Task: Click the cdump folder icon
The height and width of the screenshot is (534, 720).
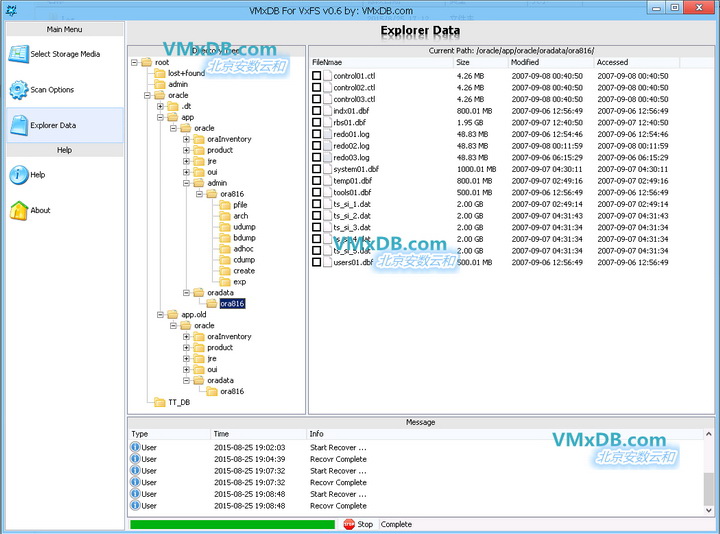Action: (x=225, y=260)
